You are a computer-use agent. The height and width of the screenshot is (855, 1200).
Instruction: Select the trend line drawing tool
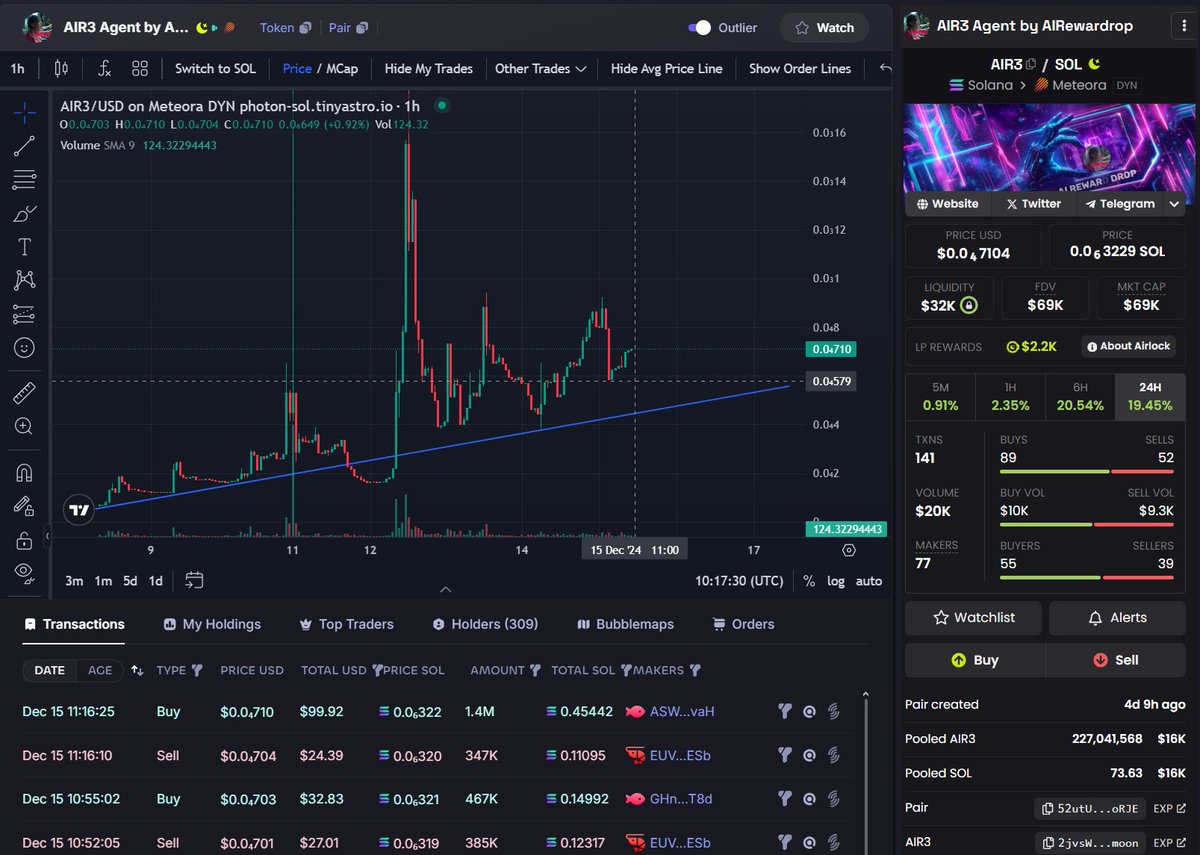point(24,146)
